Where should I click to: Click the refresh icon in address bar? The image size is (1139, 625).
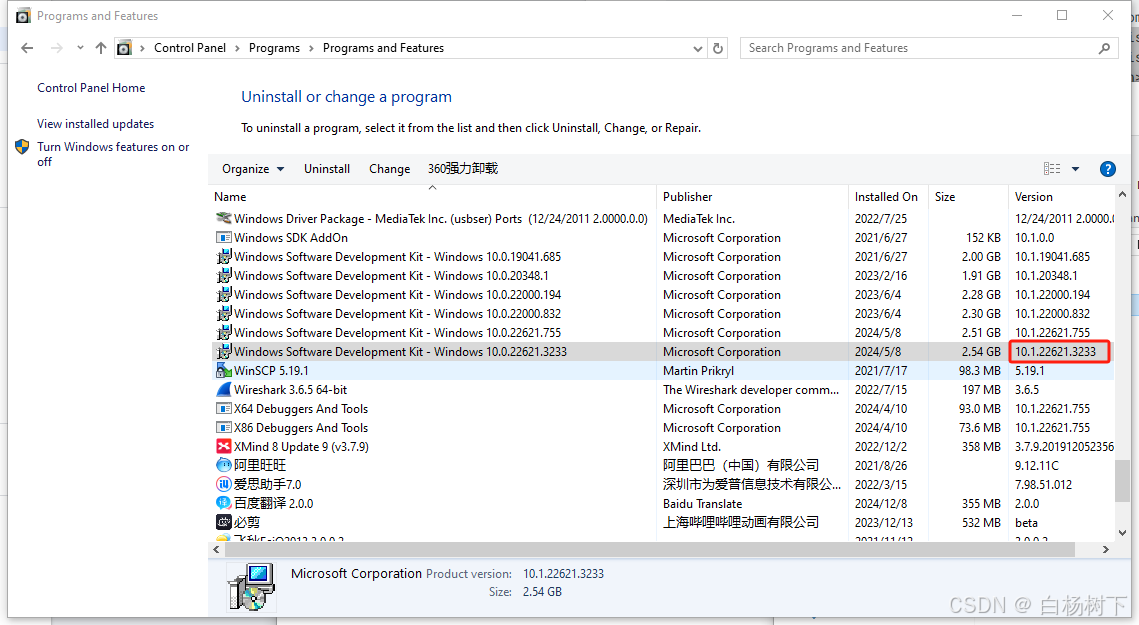(719, 47)
